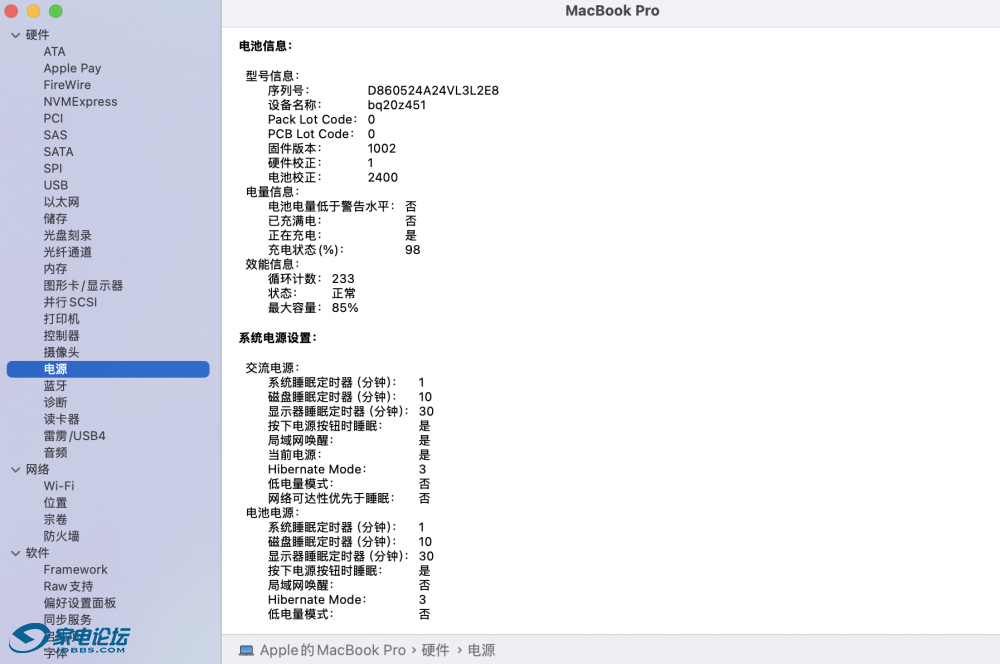The height and width of the screenshot is (664, 1000).
Task: Select 宗卷 in the network list
Action: coord(55,519)
